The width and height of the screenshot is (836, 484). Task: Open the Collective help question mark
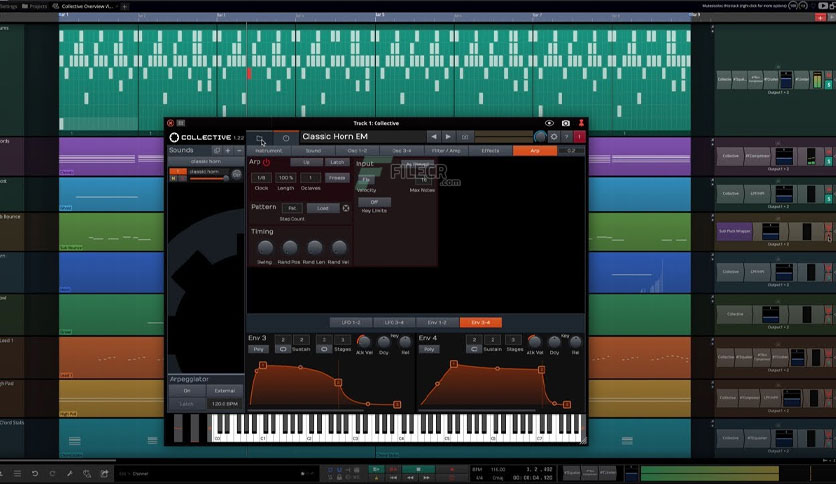tap(567, 137)
